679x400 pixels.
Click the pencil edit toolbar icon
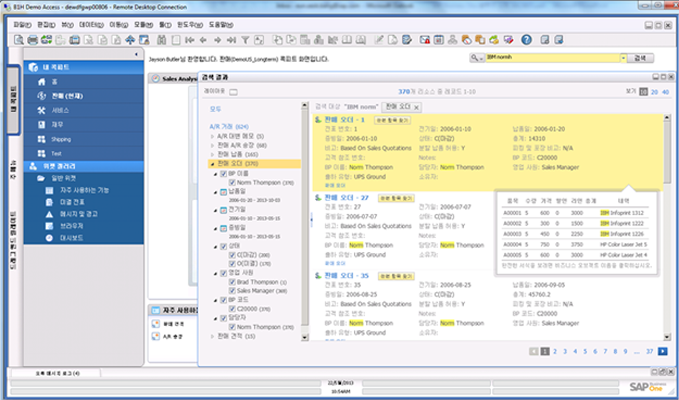pos(379,40)
